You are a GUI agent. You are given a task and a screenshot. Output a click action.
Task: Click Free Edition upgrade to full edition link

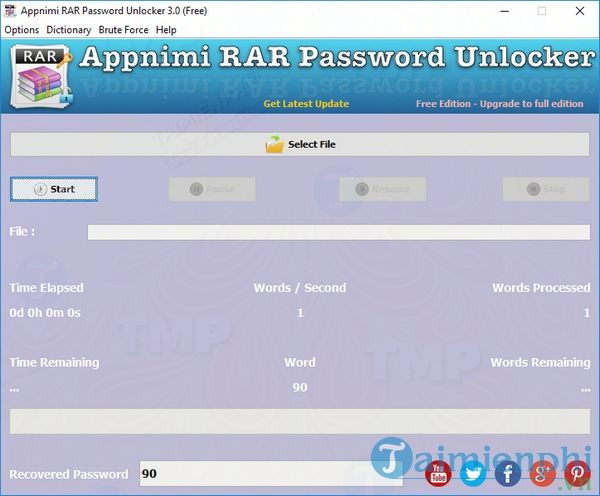point(500,104)
